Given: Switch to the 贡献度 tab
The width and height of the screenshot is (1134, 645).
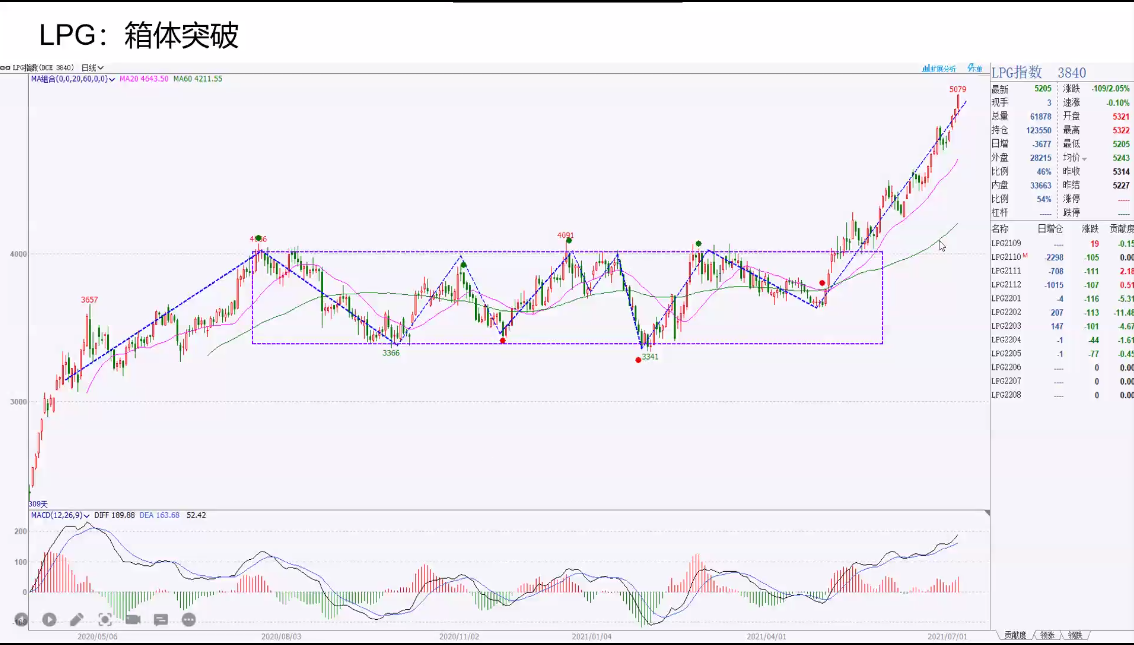Looking at the screenshot, I should tap(1015, 636).
